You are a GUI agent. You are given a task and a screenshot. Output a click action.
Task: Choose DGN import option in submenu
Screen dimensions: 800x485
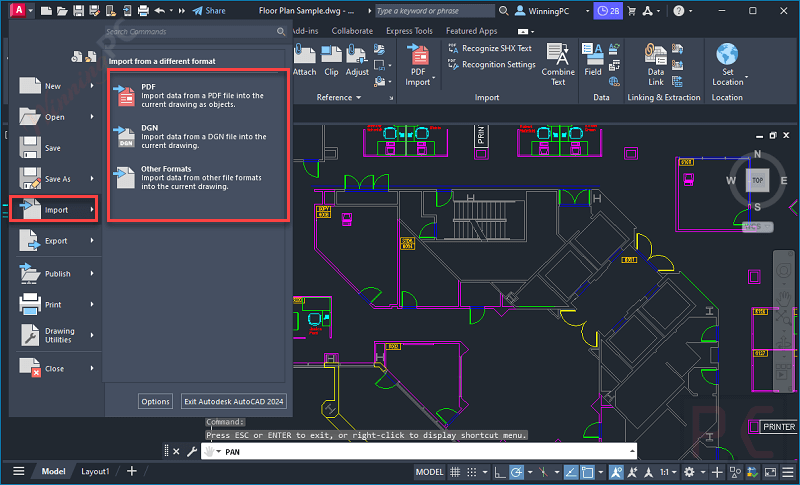[194, 137]
